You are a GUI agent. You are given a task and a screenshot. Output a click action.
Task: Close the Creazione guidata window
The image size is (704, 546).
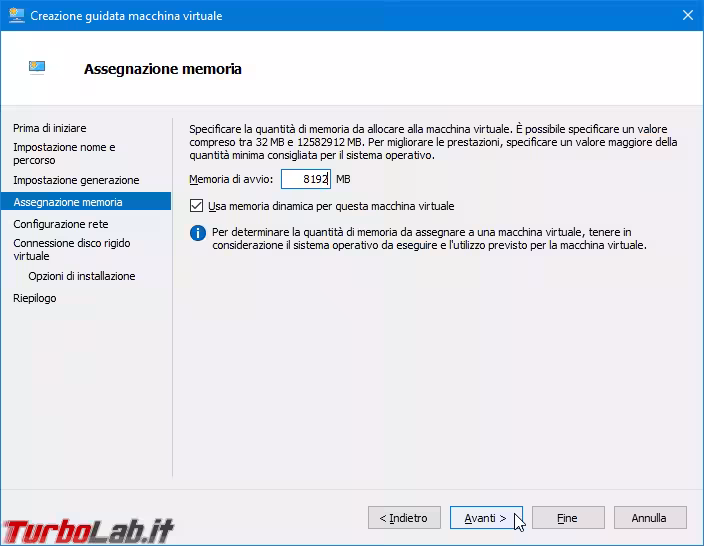click(687, 16)
